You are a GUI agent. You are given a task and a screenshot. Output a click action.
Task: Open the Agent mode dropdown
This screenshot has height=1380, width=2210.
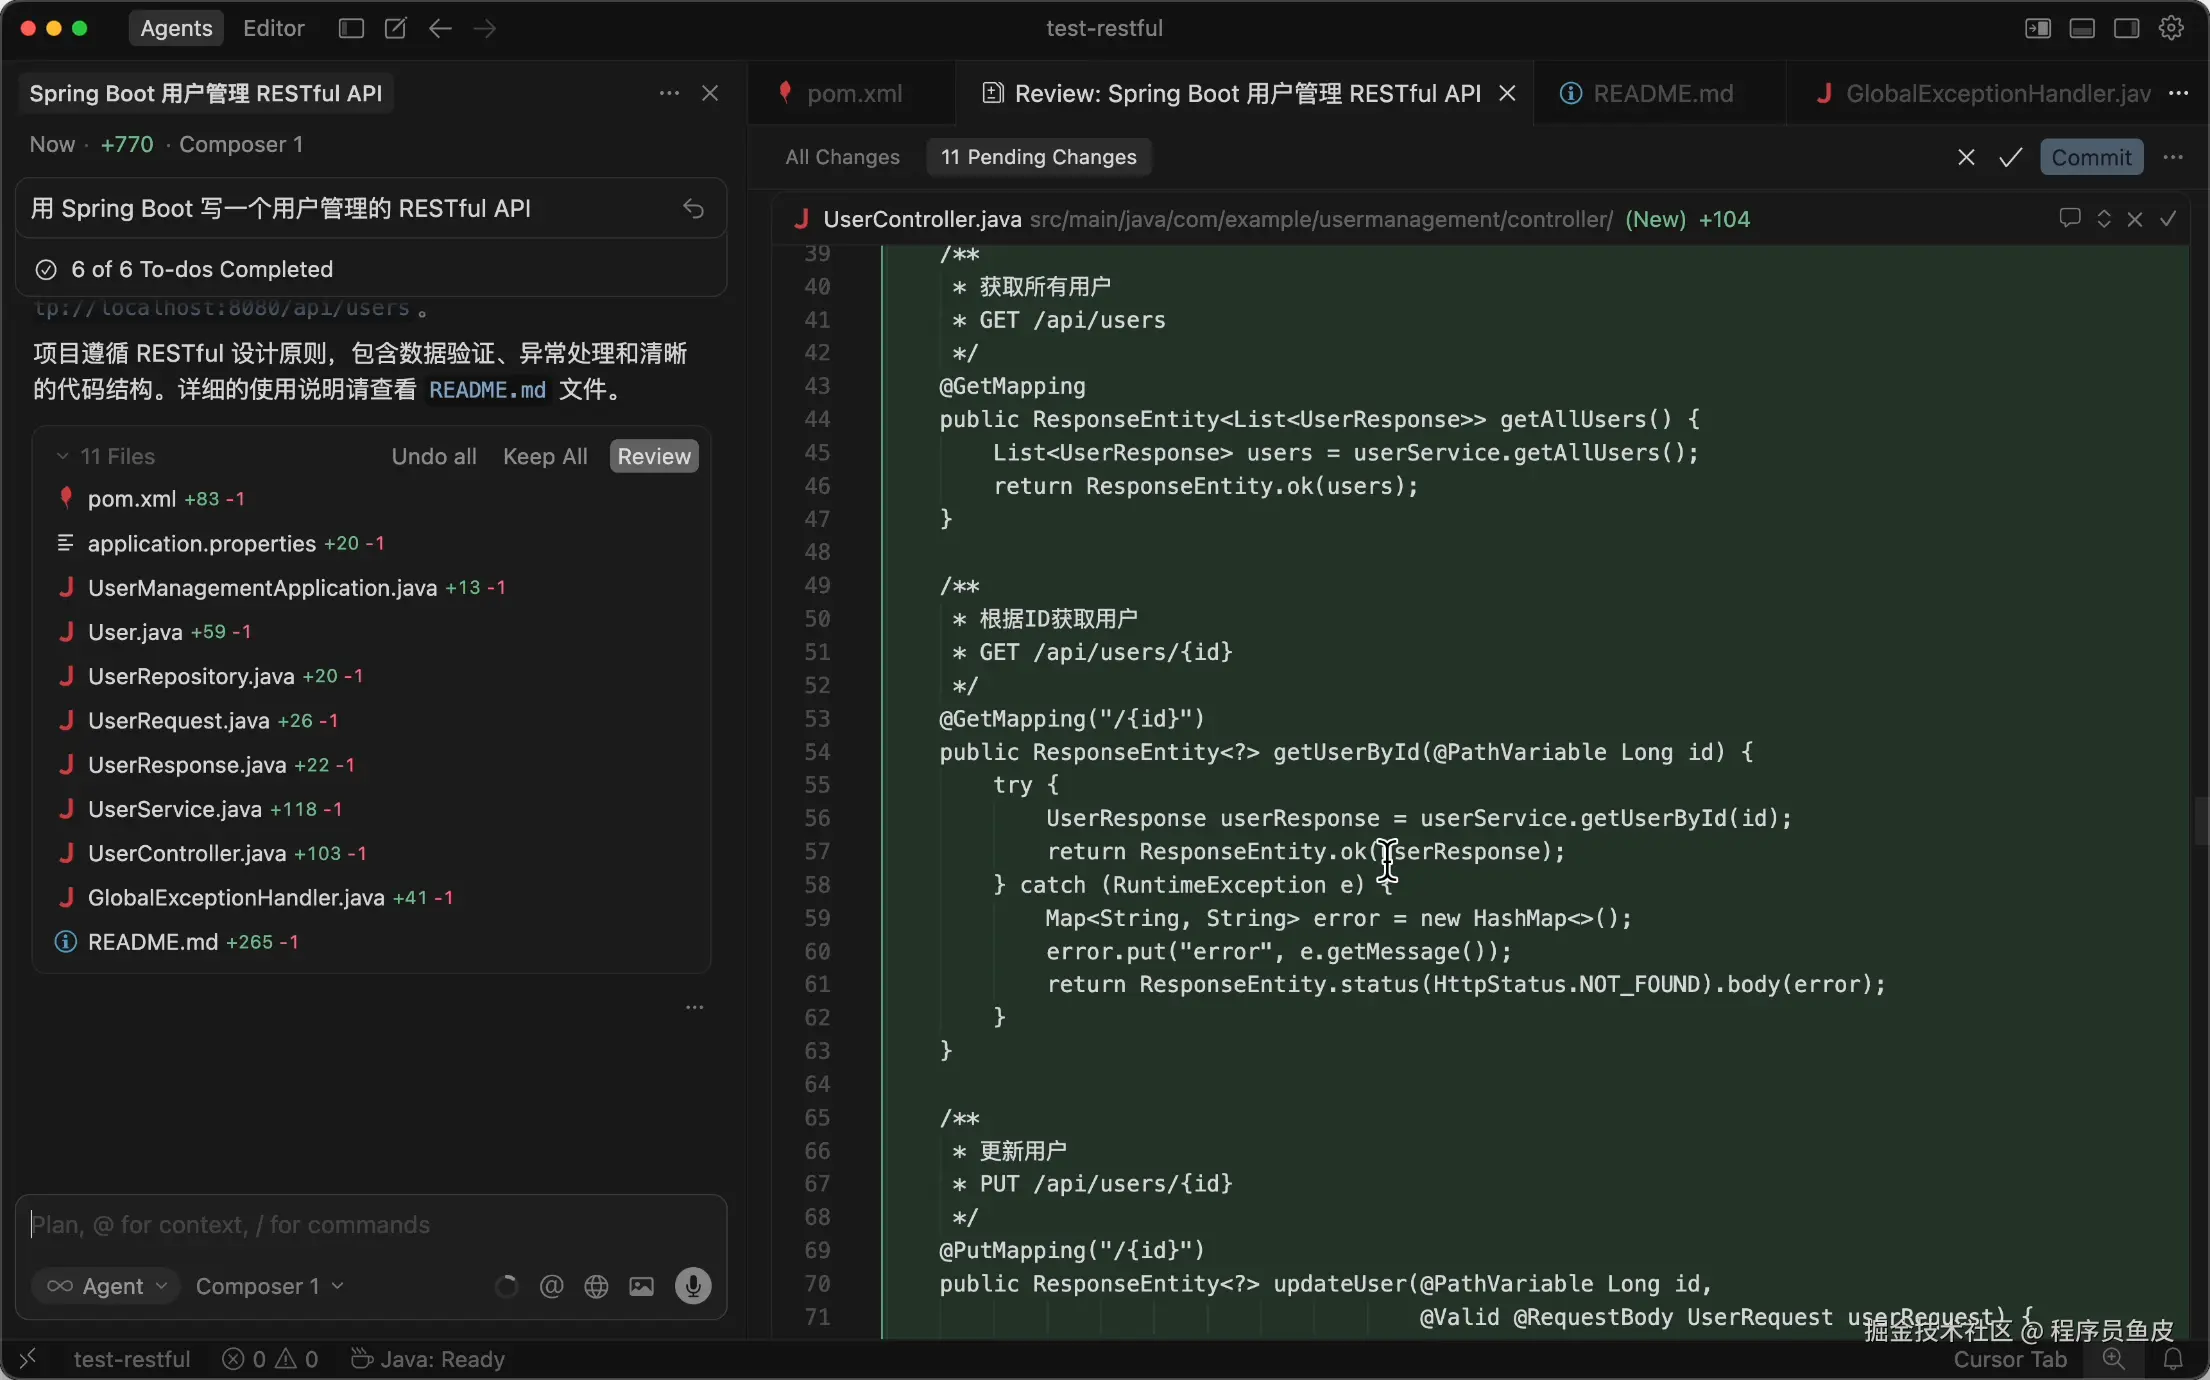pos(107,1286)
